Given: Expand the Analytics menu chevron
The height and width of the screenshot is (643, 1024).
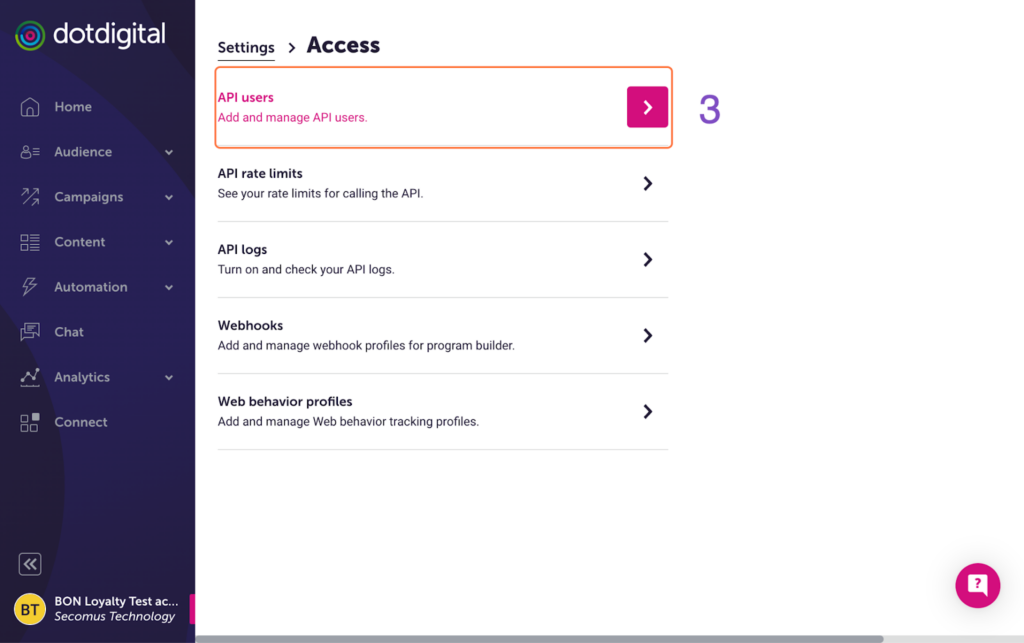Looking at the screenshot, I should coord(169,377).
